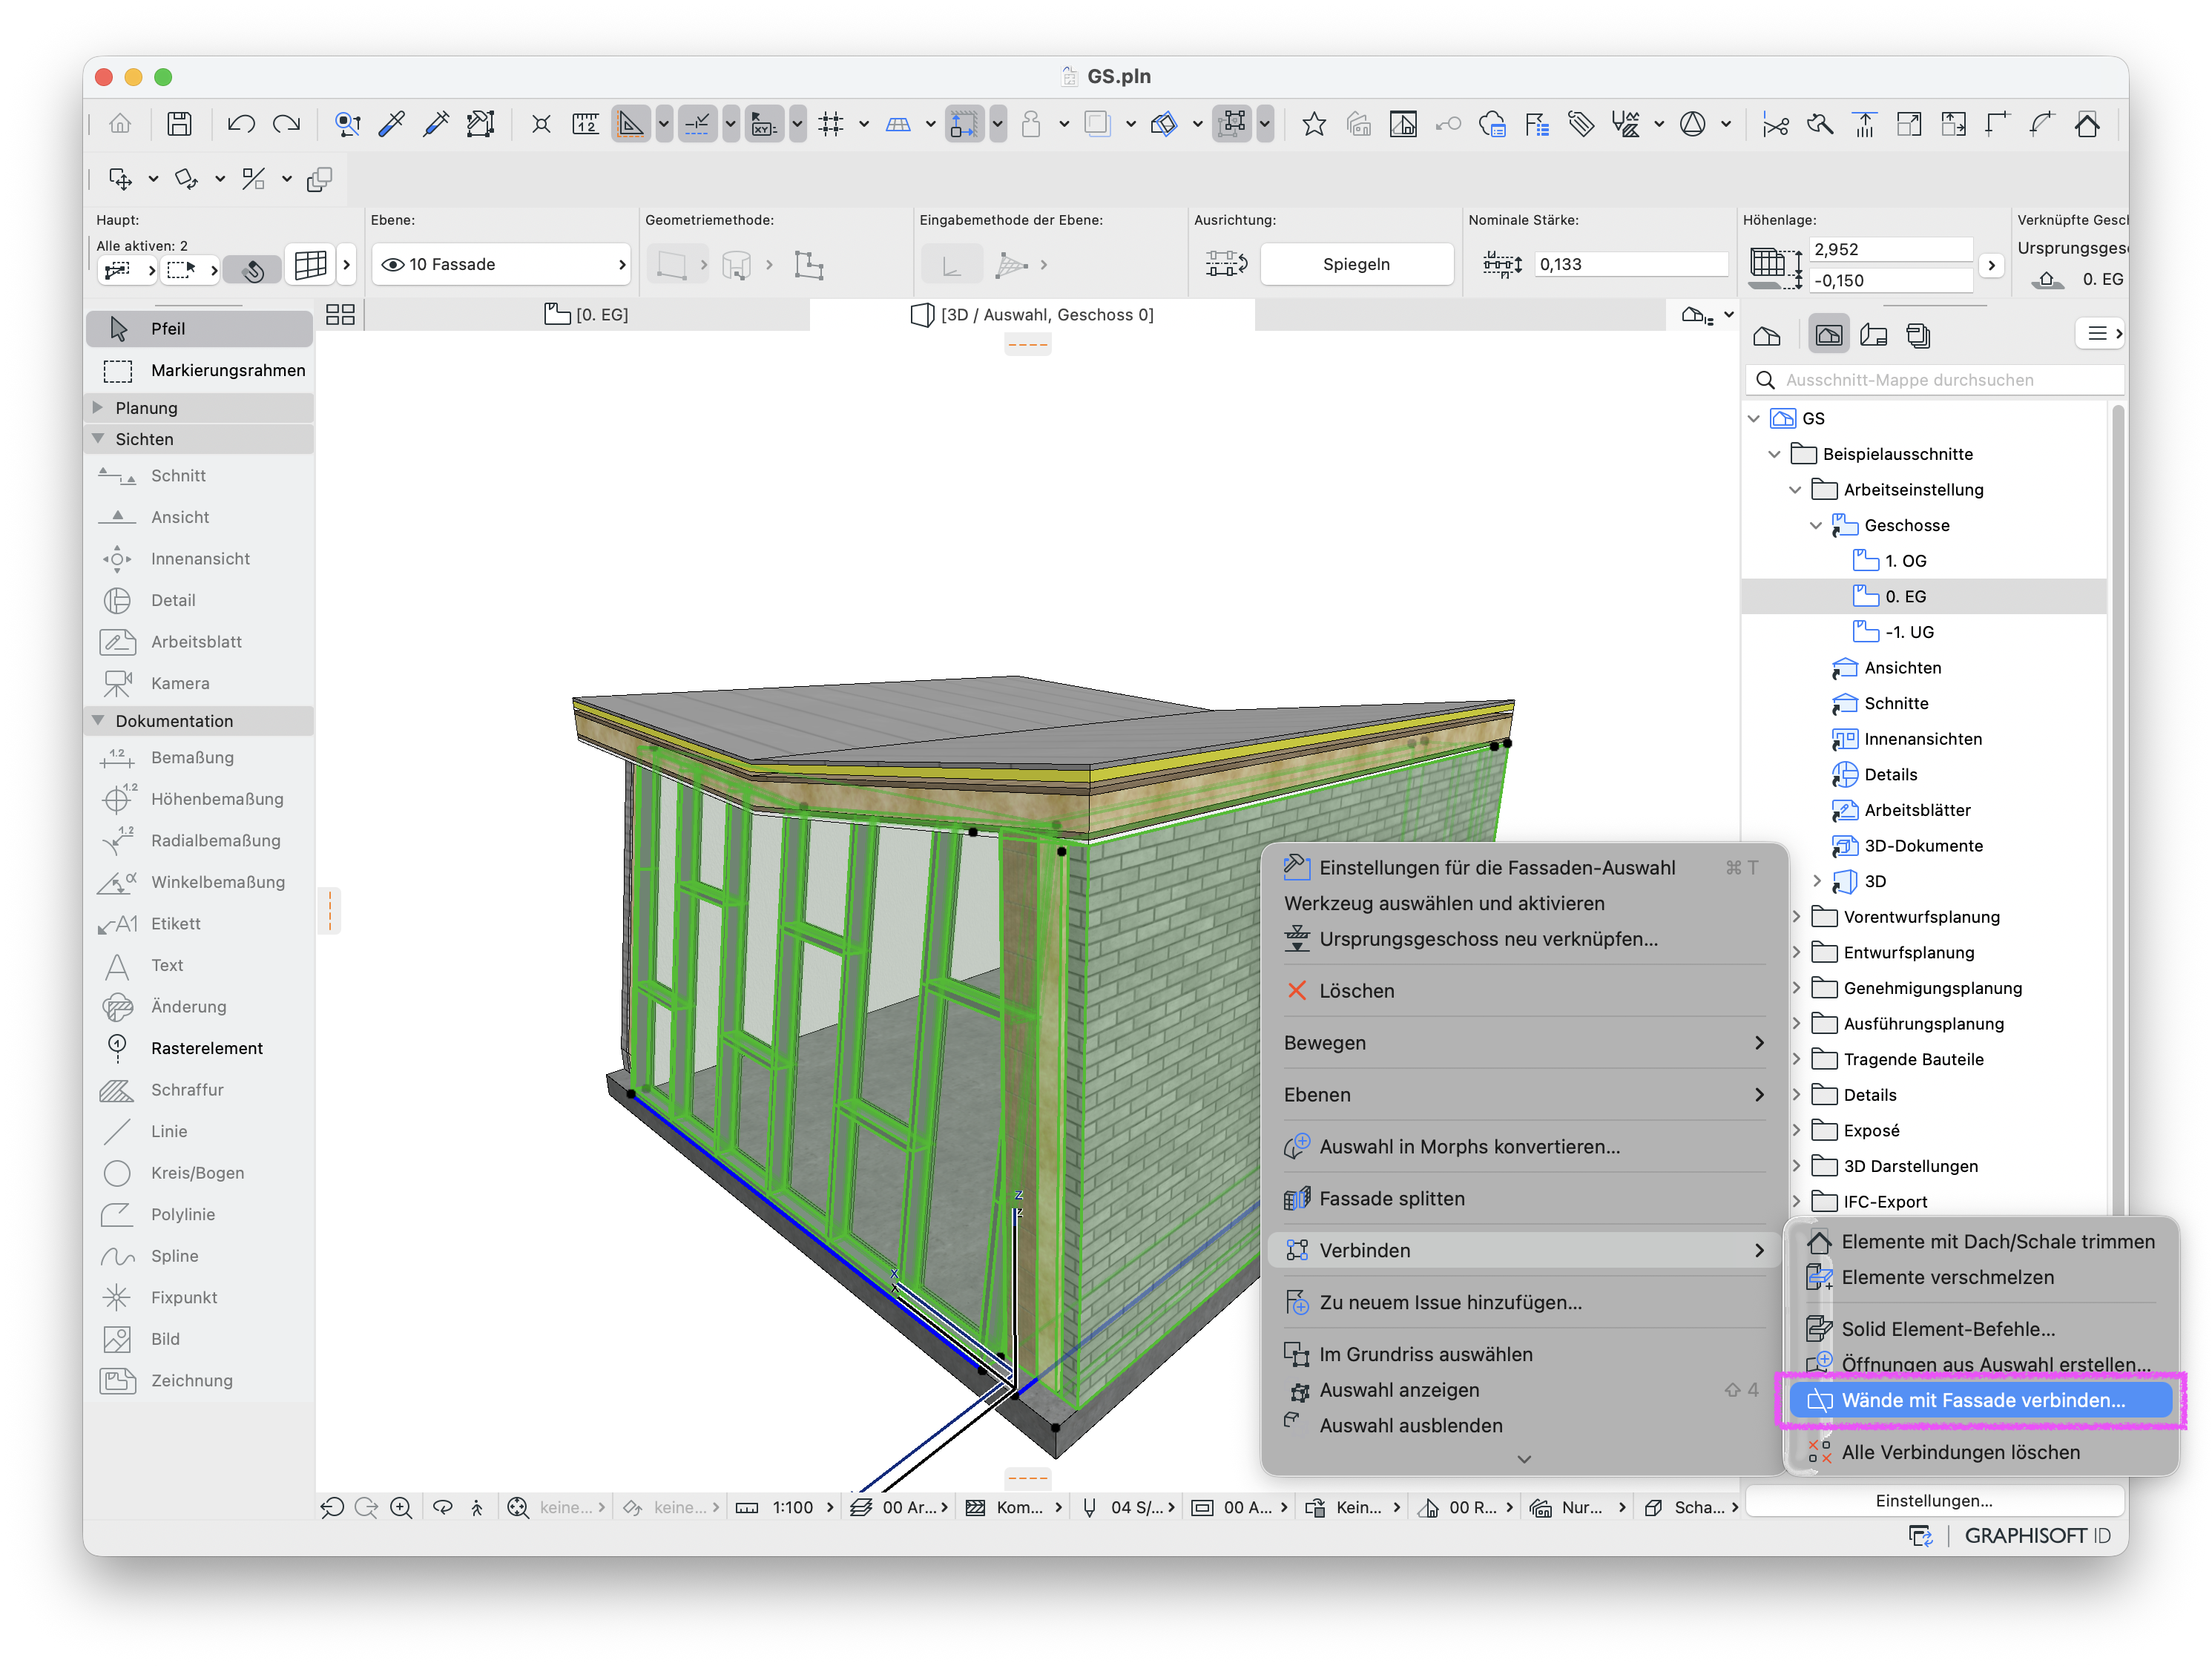Screen dimensions: 2212x1666
Task: Switch to the [0. EG] tab
Action: [x=586, y=315]
